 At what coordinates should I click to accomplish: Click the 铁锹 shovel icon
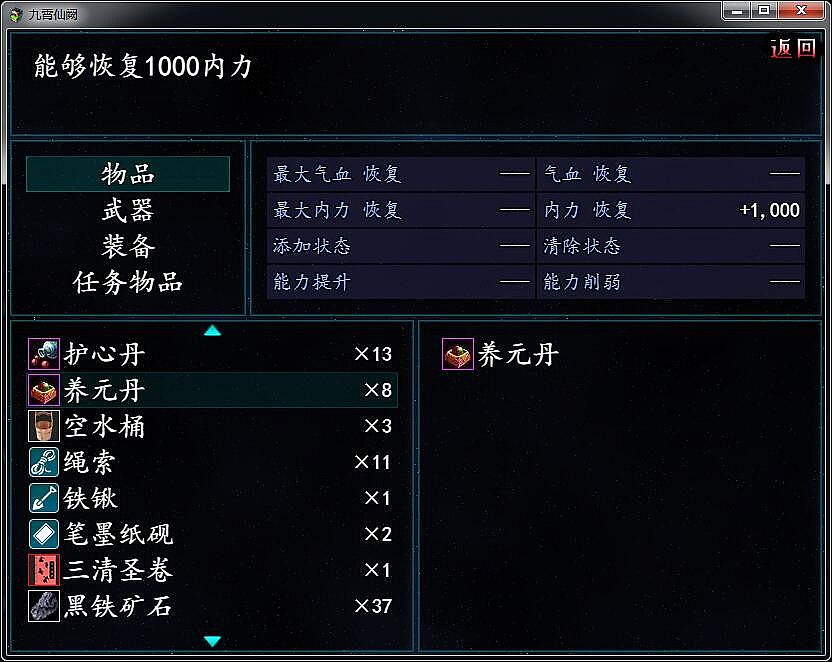coord(44,498)
